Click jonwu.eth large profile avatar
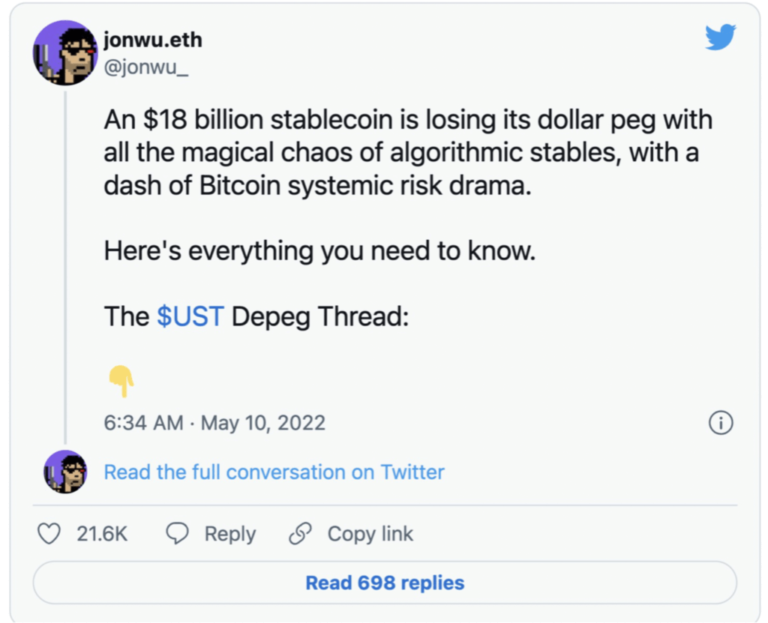 click(65, 52)
